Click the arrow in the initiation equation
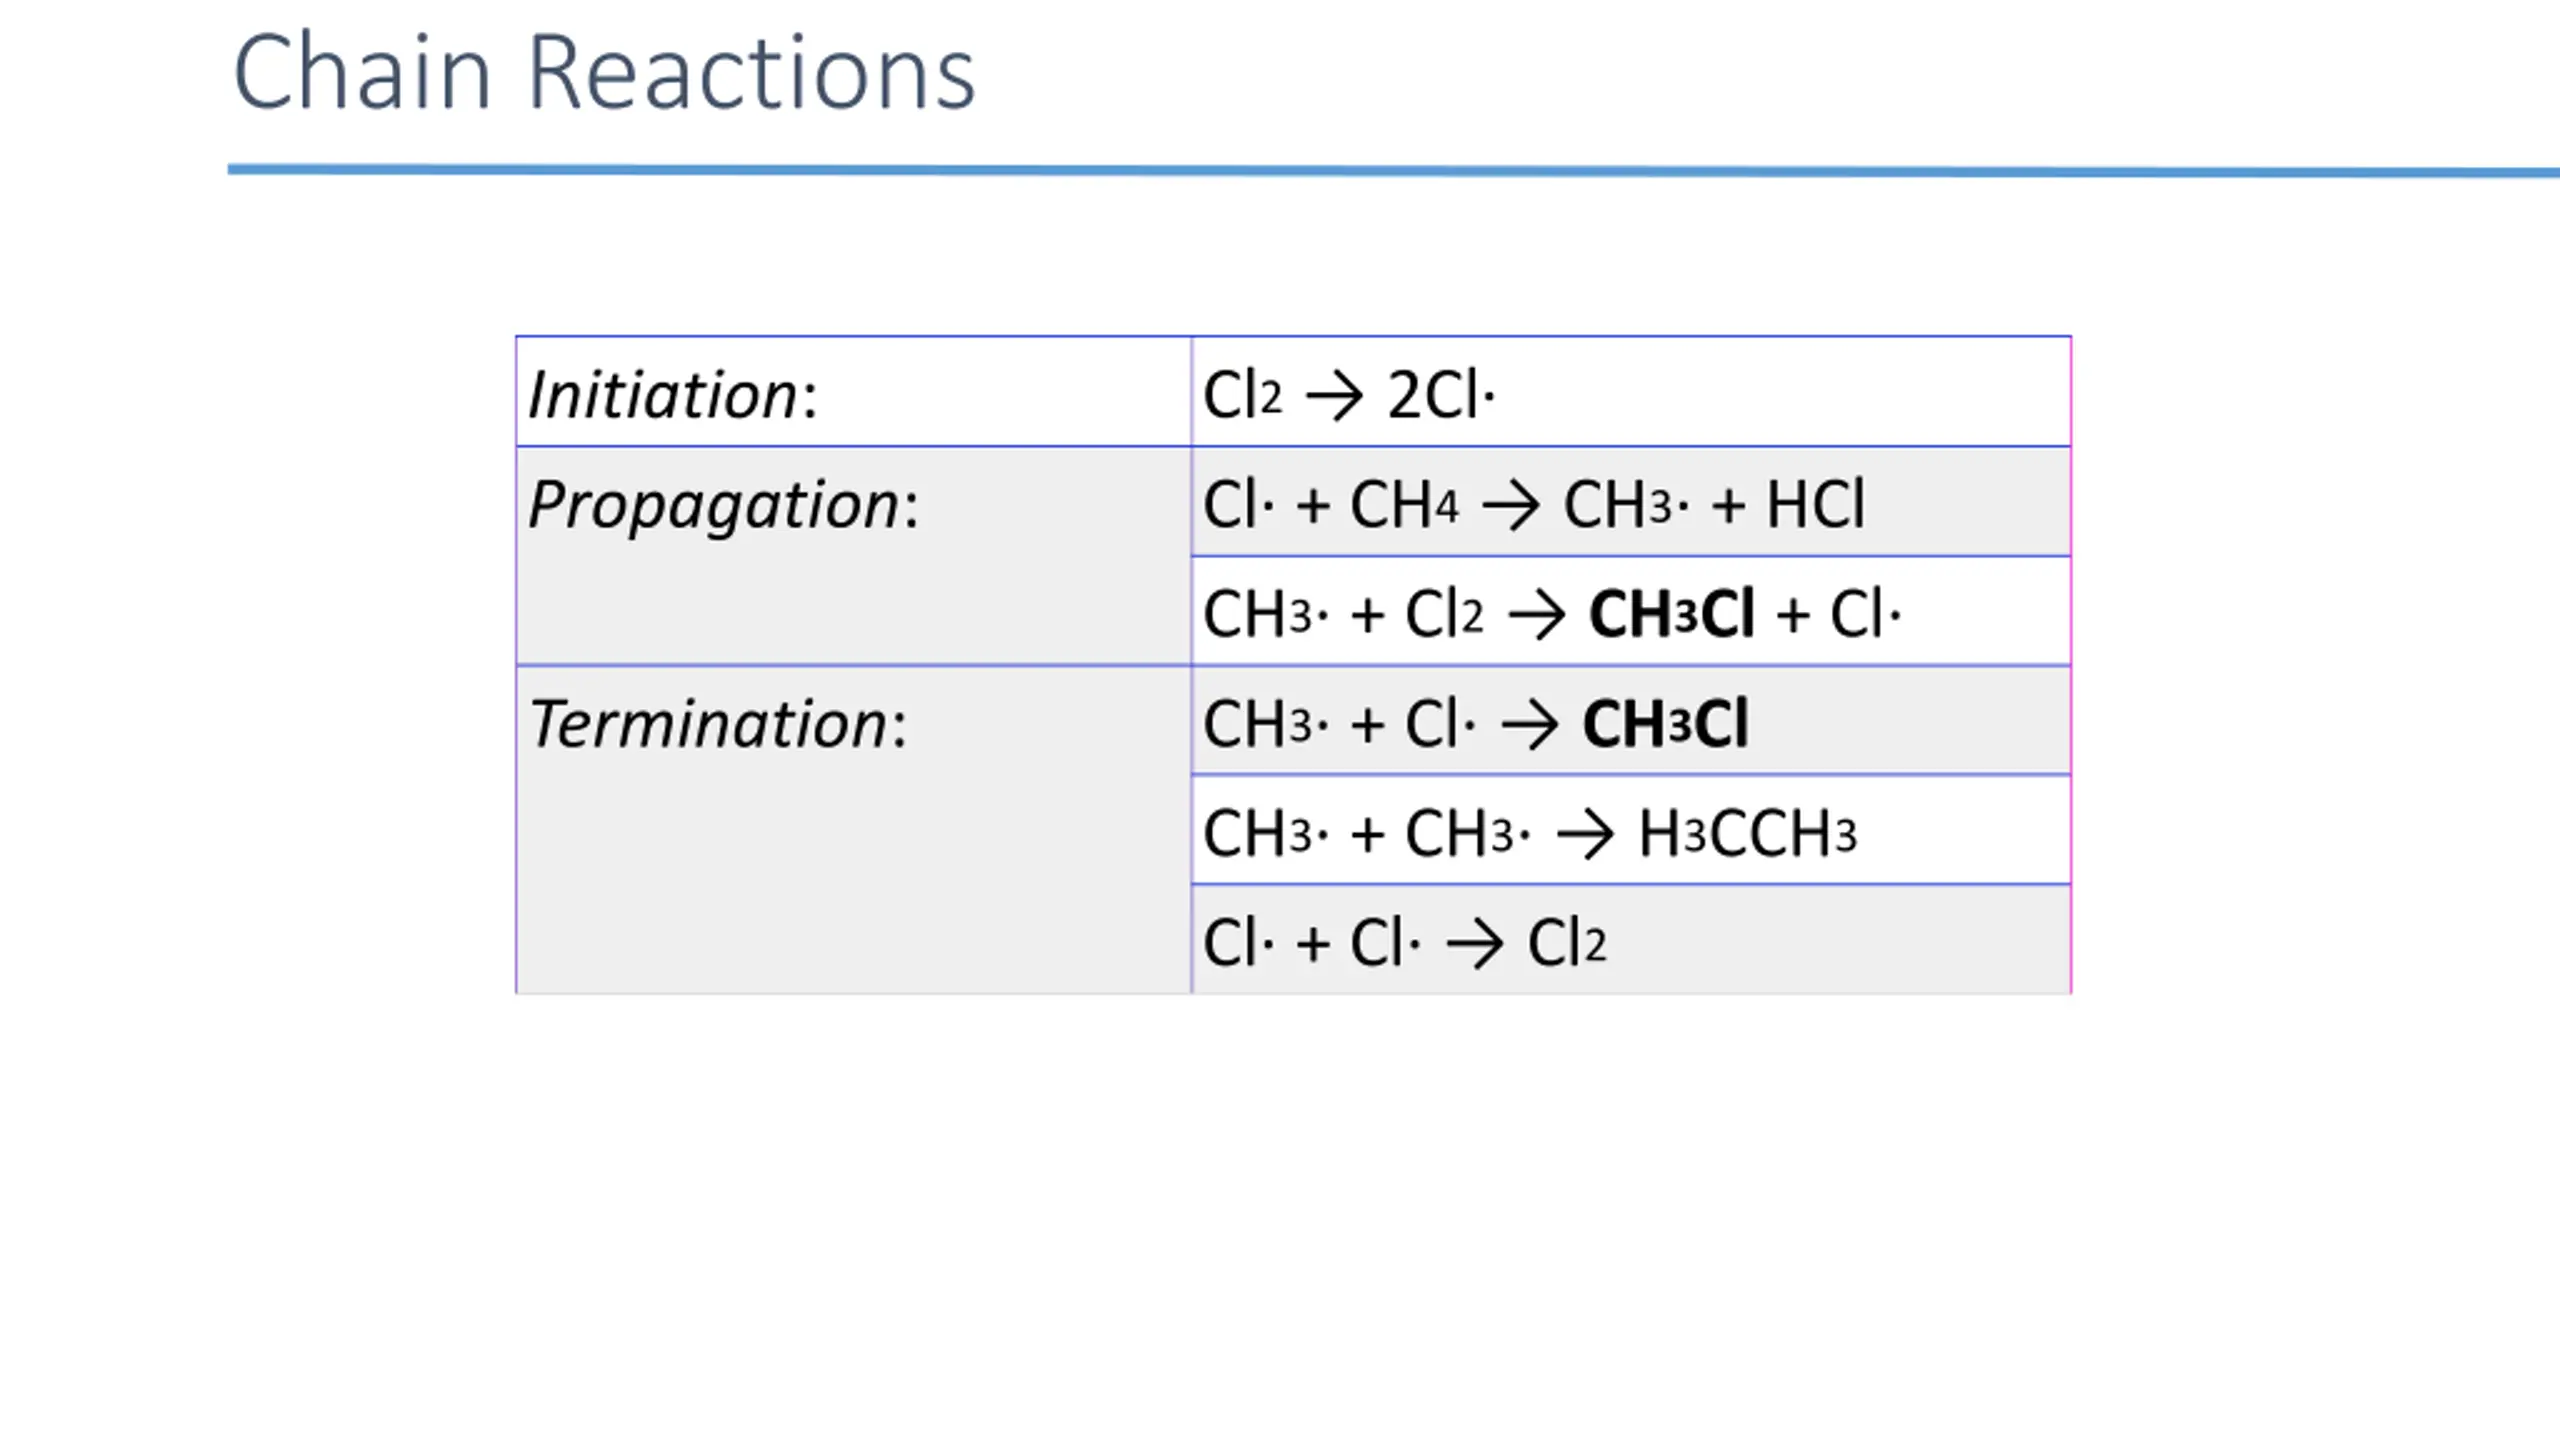2560x1440 pixels. click(x=1334, y=397)
